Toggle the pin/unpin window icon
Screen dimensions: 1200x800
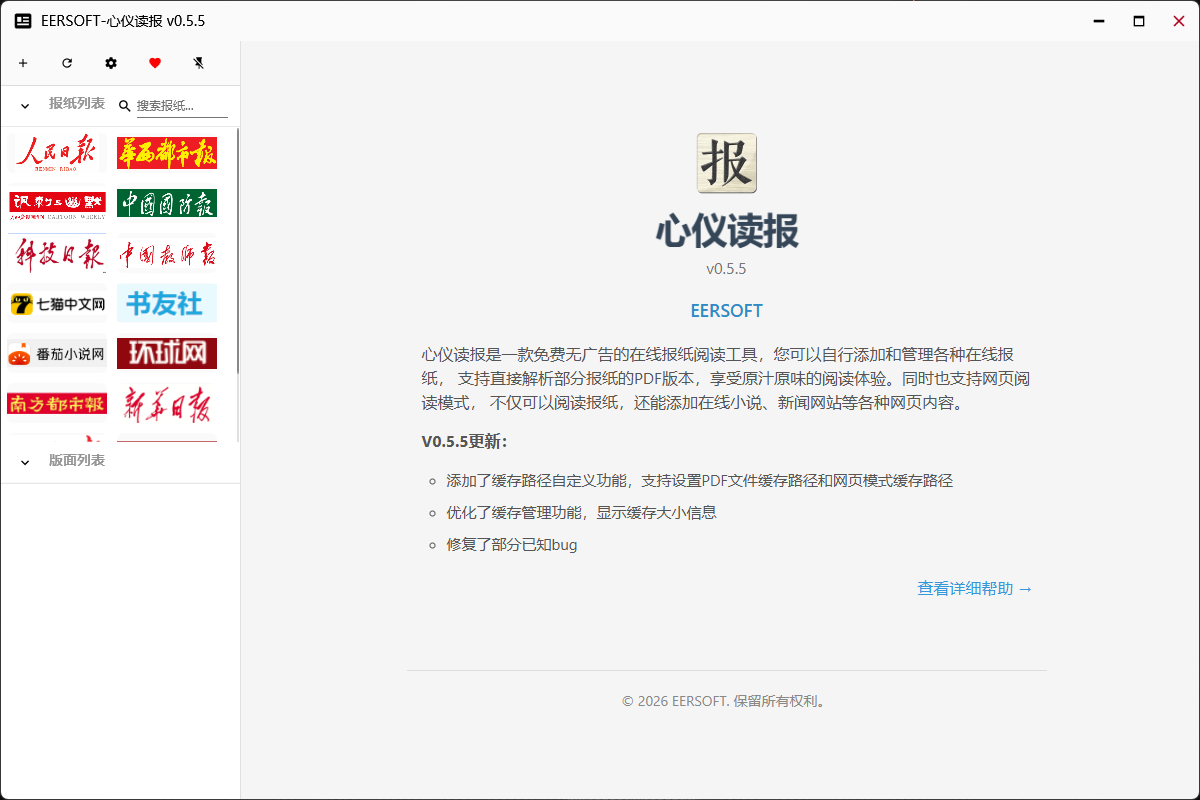pyautogui.click(x=198, y=63)
